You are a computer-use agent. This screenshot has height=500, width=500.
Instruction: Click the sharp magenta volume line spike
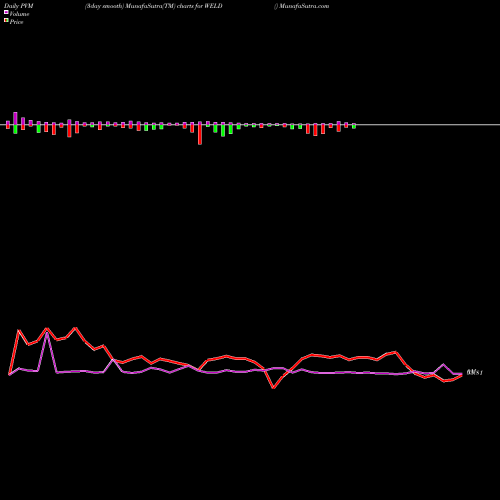pyautogui.click(x=47, y=333)
